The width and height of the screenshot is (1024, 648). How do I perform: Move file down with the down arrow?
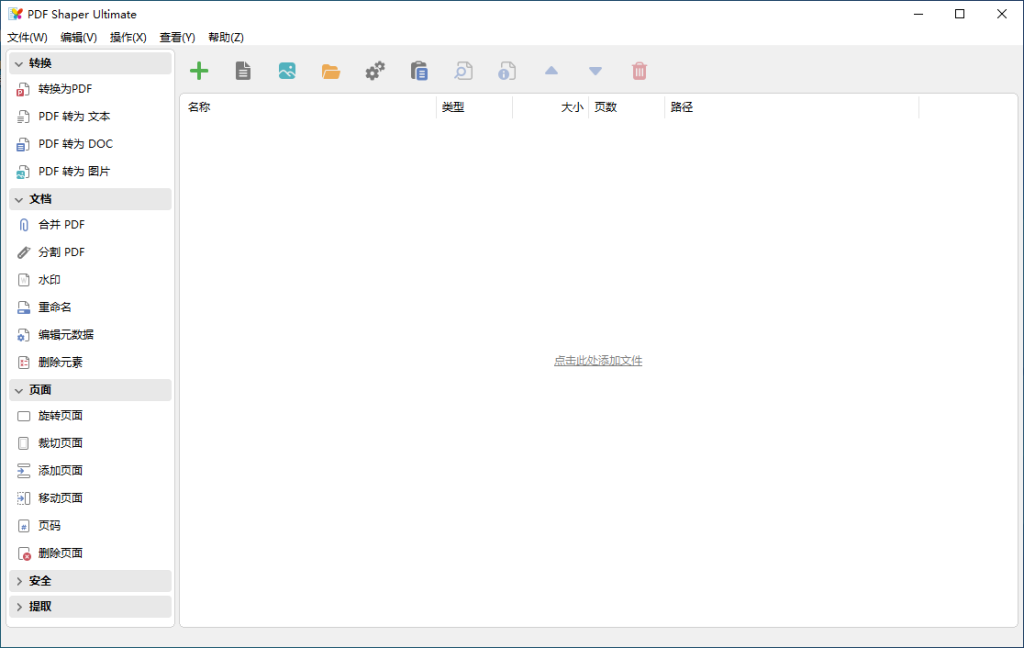pos(595,71)
